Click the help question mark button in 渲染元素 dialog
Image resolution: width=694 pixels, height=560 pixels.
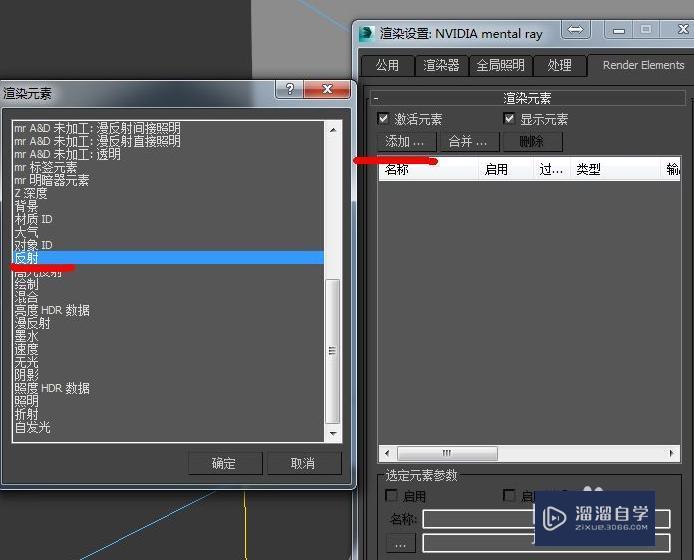(289, 89)
